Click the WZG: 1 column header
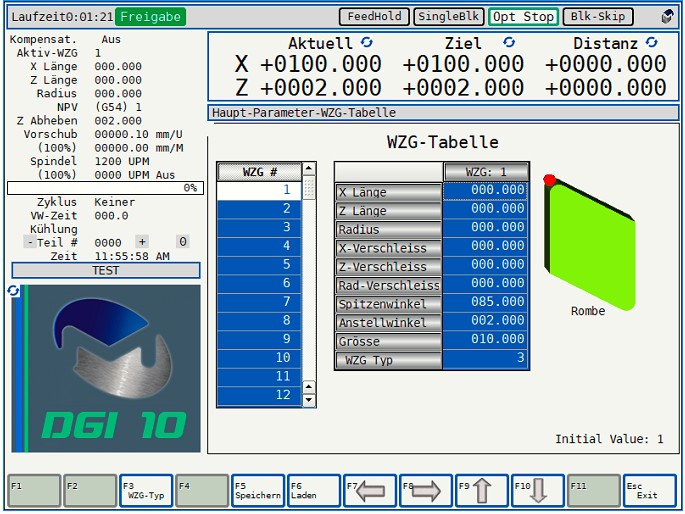685x514 pixels. click(486, 172)
